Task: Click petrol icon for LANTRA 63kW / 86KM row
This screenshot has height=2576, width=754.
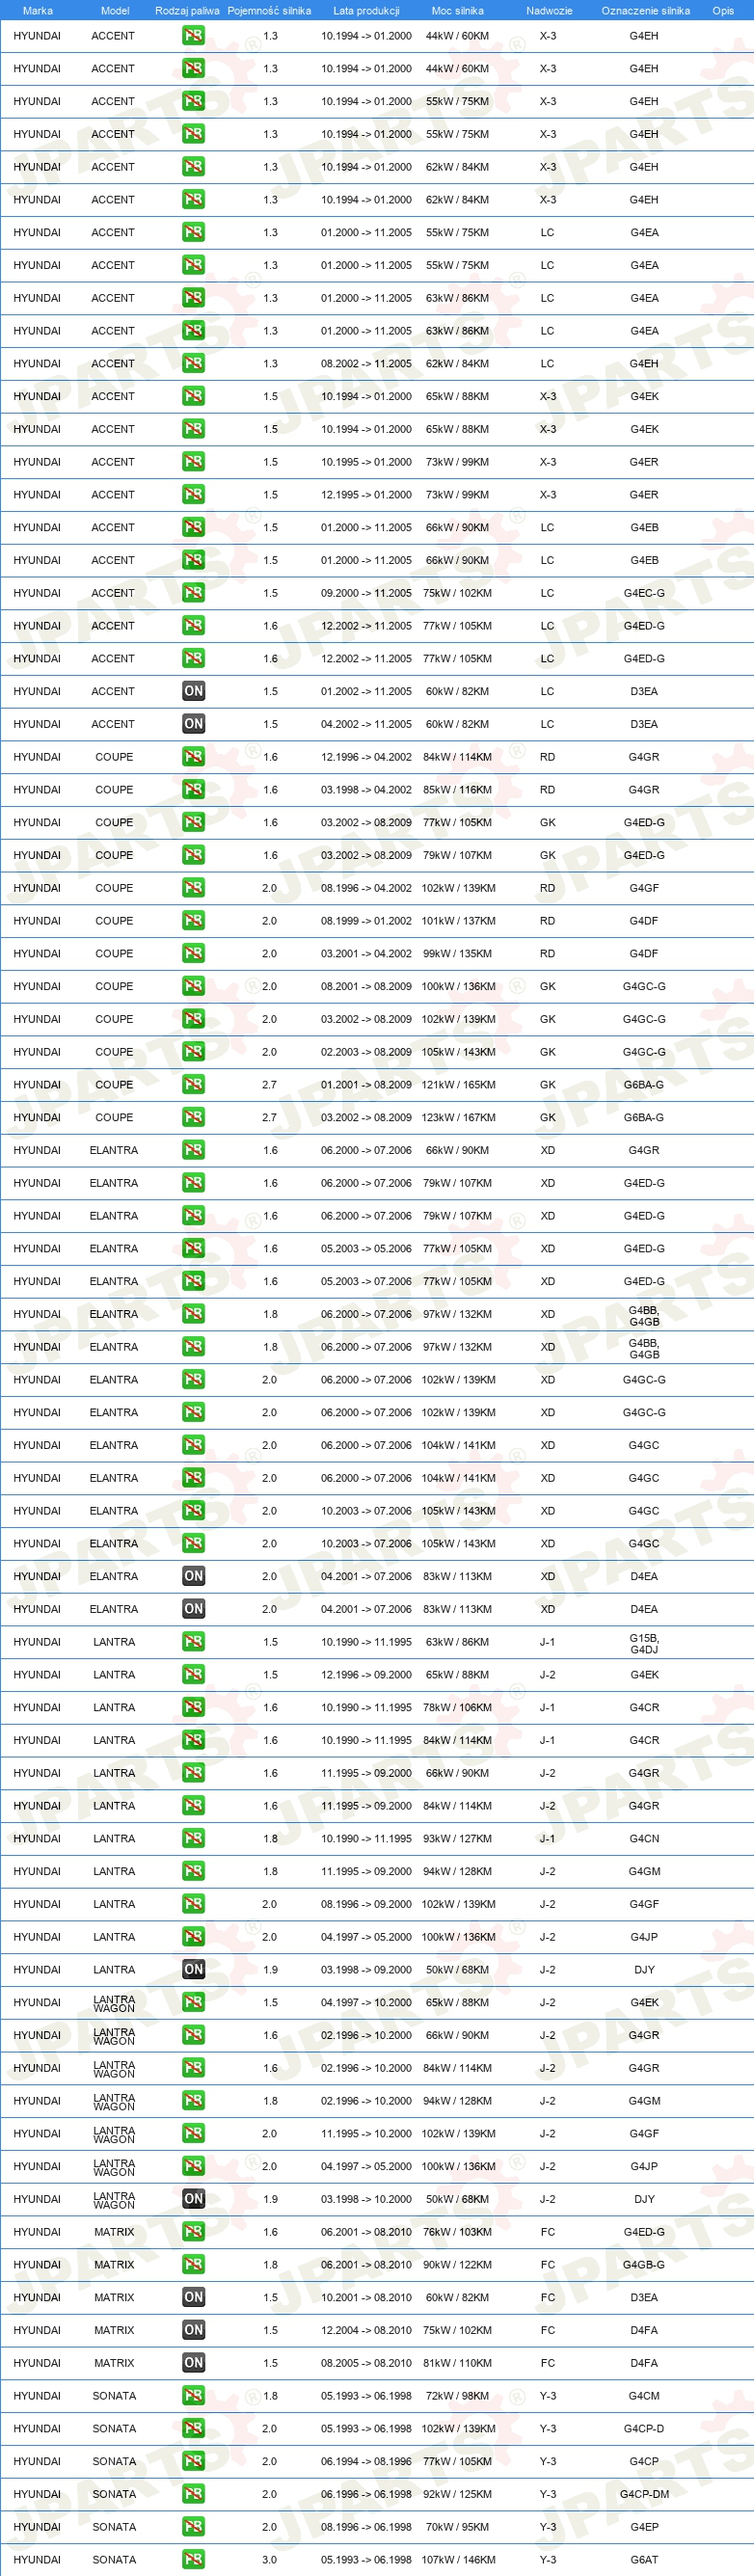Action: coord(193,1642)
